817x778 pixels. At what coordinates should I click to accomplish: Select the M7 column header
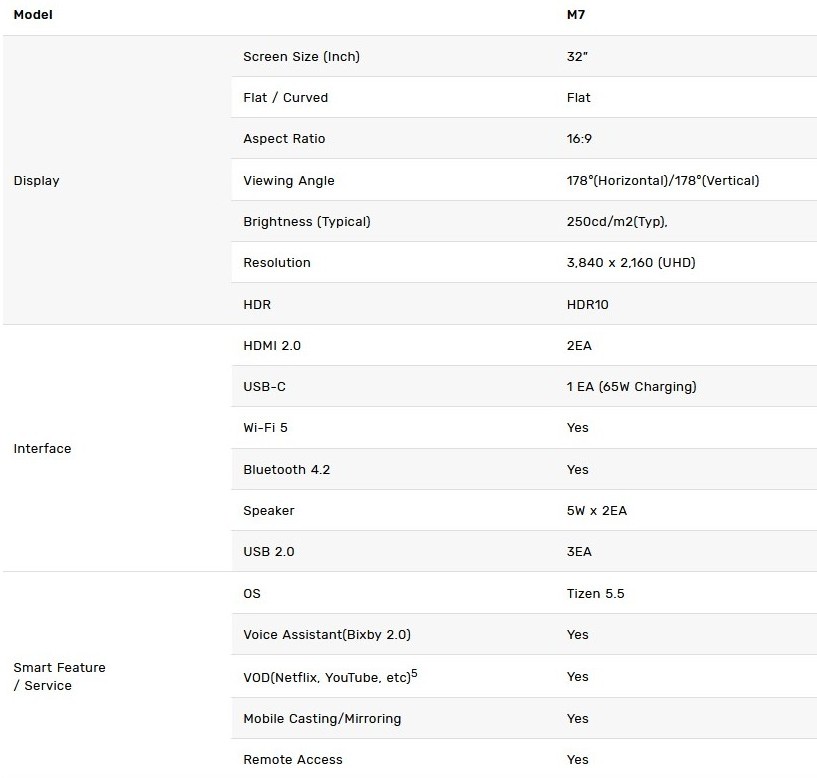[x=576, y=15]
